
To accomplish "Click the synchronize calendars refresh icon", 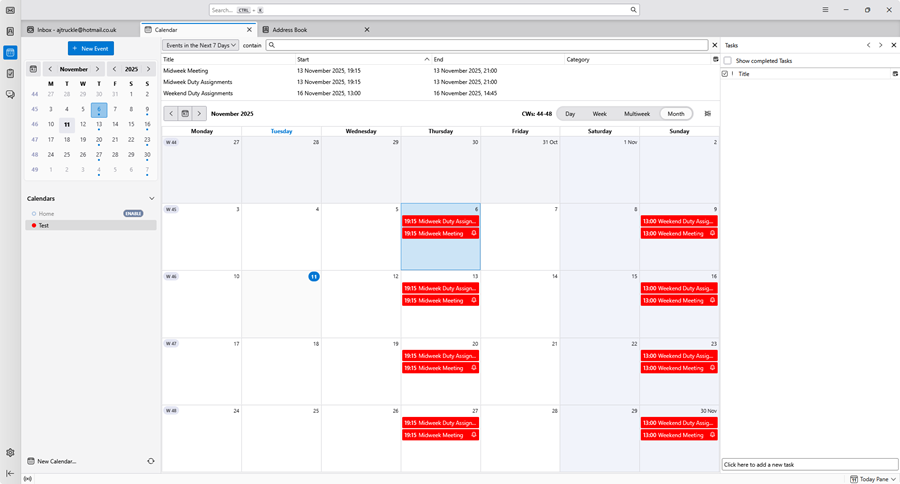I will click(151, 461).
